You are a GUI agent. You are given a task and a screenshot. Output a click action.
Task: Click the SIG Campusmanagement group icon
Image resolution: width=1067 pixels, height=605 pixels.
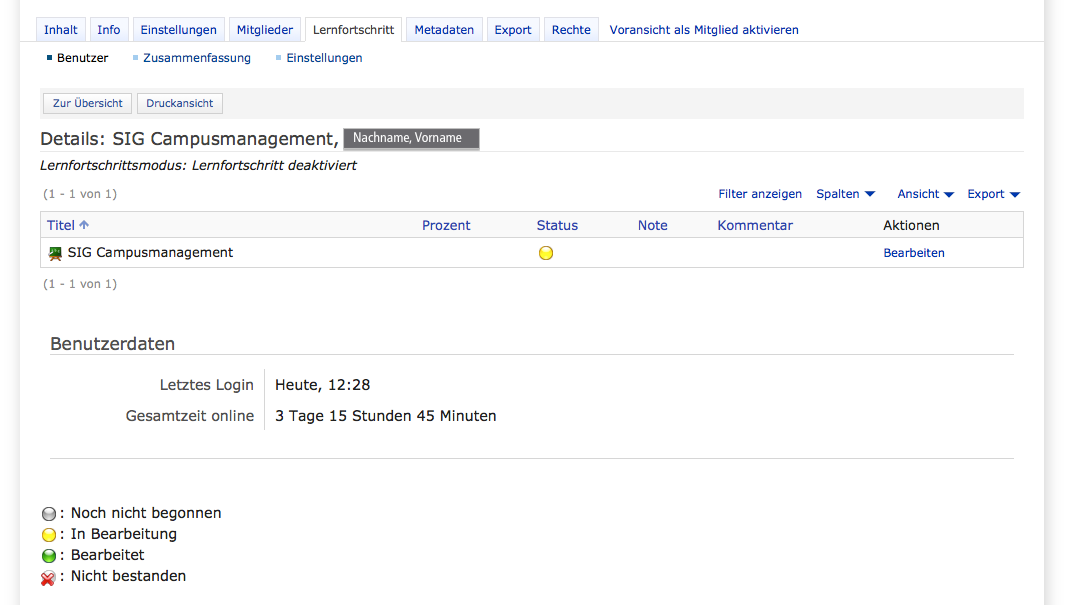55,253
